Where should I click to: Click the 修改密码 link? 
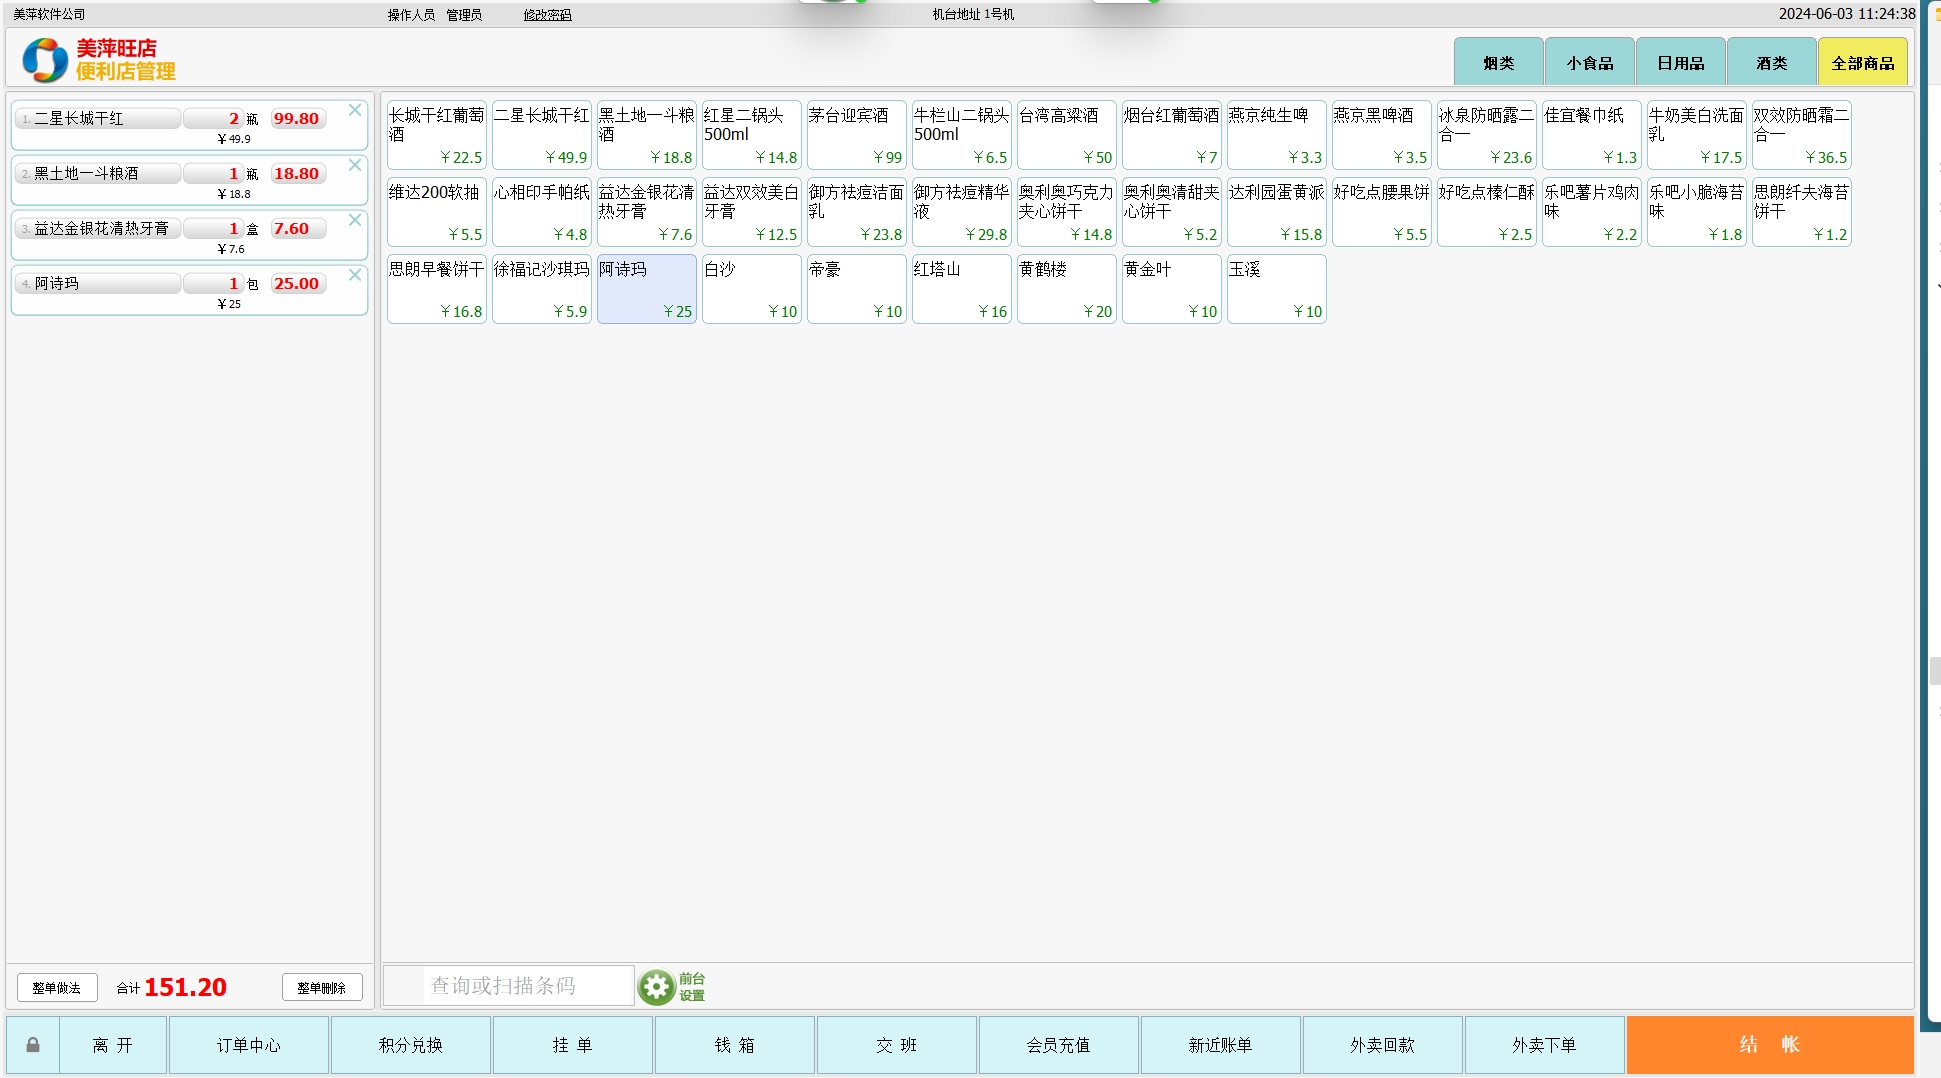click(x=547, y=15)
